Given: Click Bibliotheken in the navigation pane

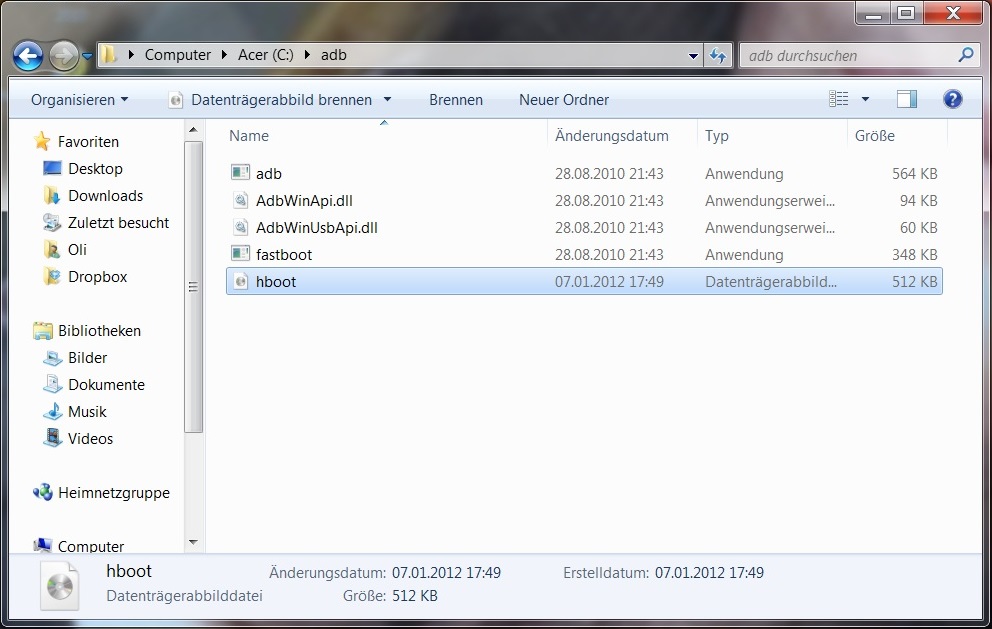Looking at the screenshot, I should [99, 331].
